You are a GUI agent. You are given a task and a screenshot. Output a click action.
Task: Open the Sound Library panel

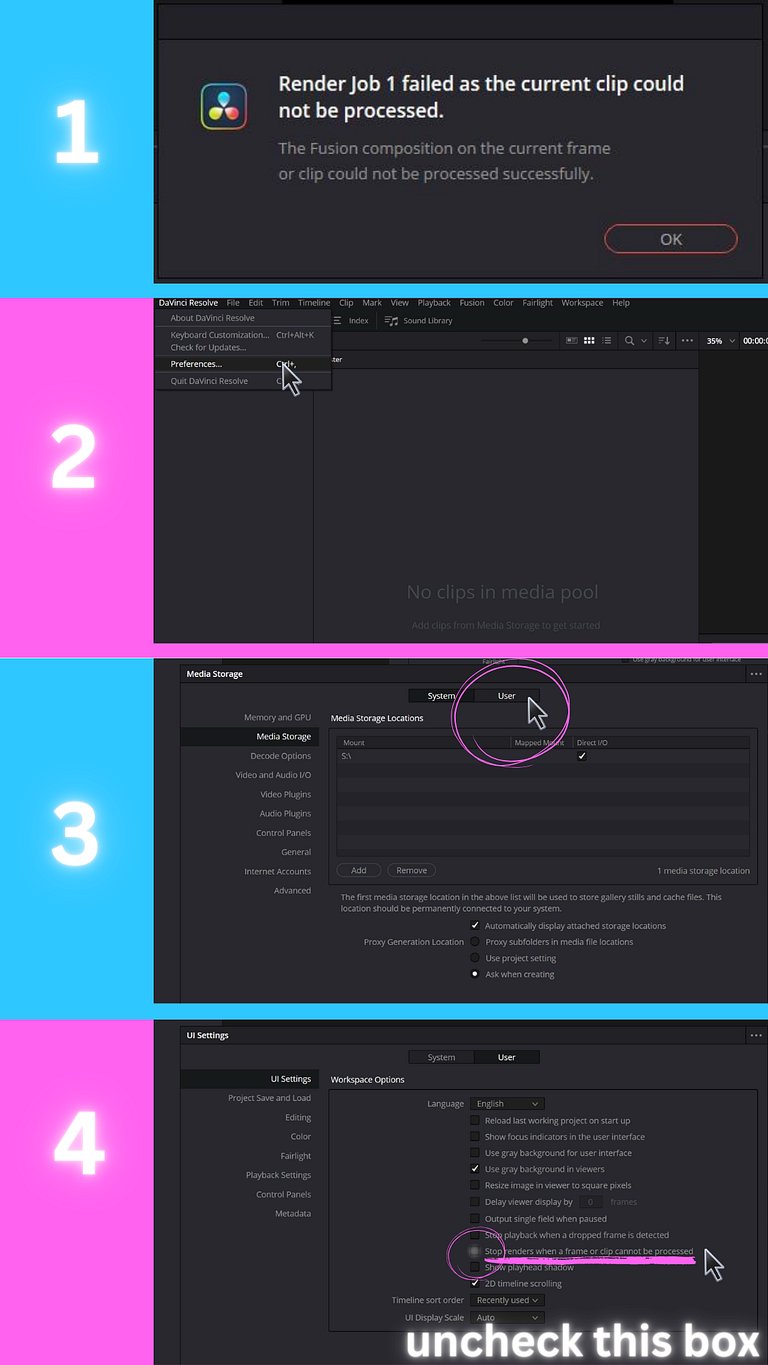click(418, 321)
